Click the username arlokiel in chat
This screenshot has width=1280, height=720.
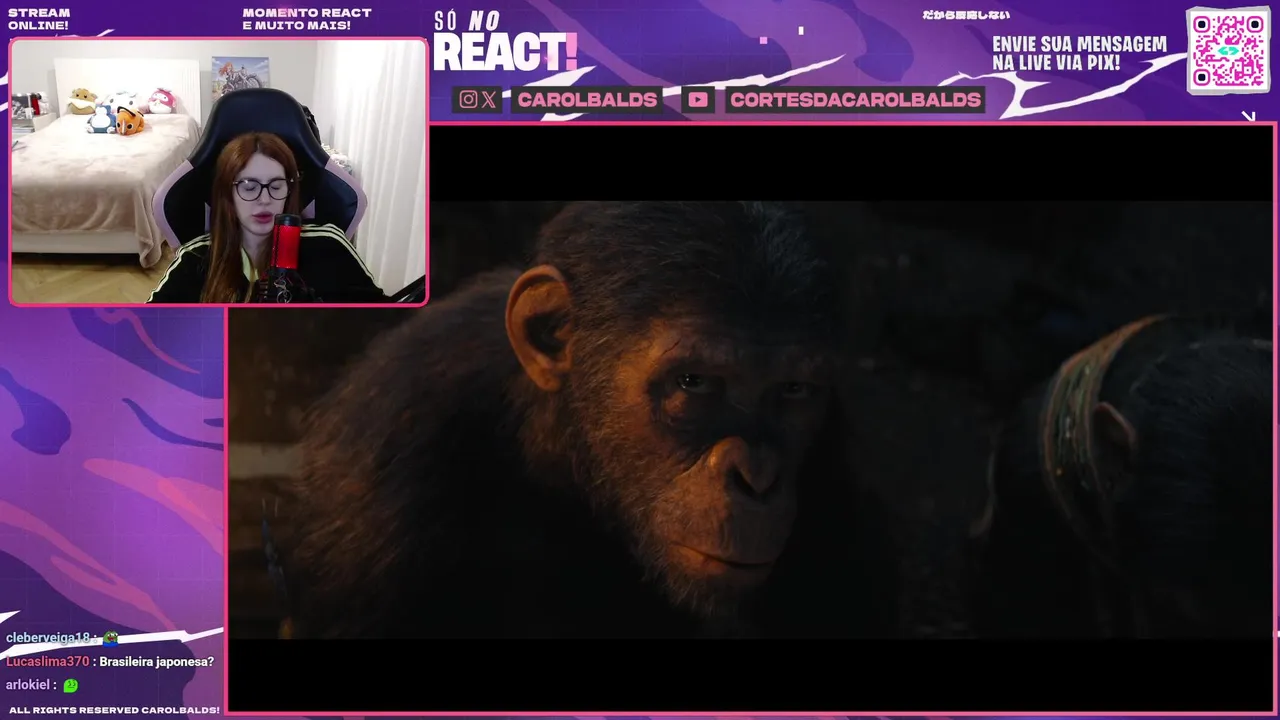(x=27, y=686)
